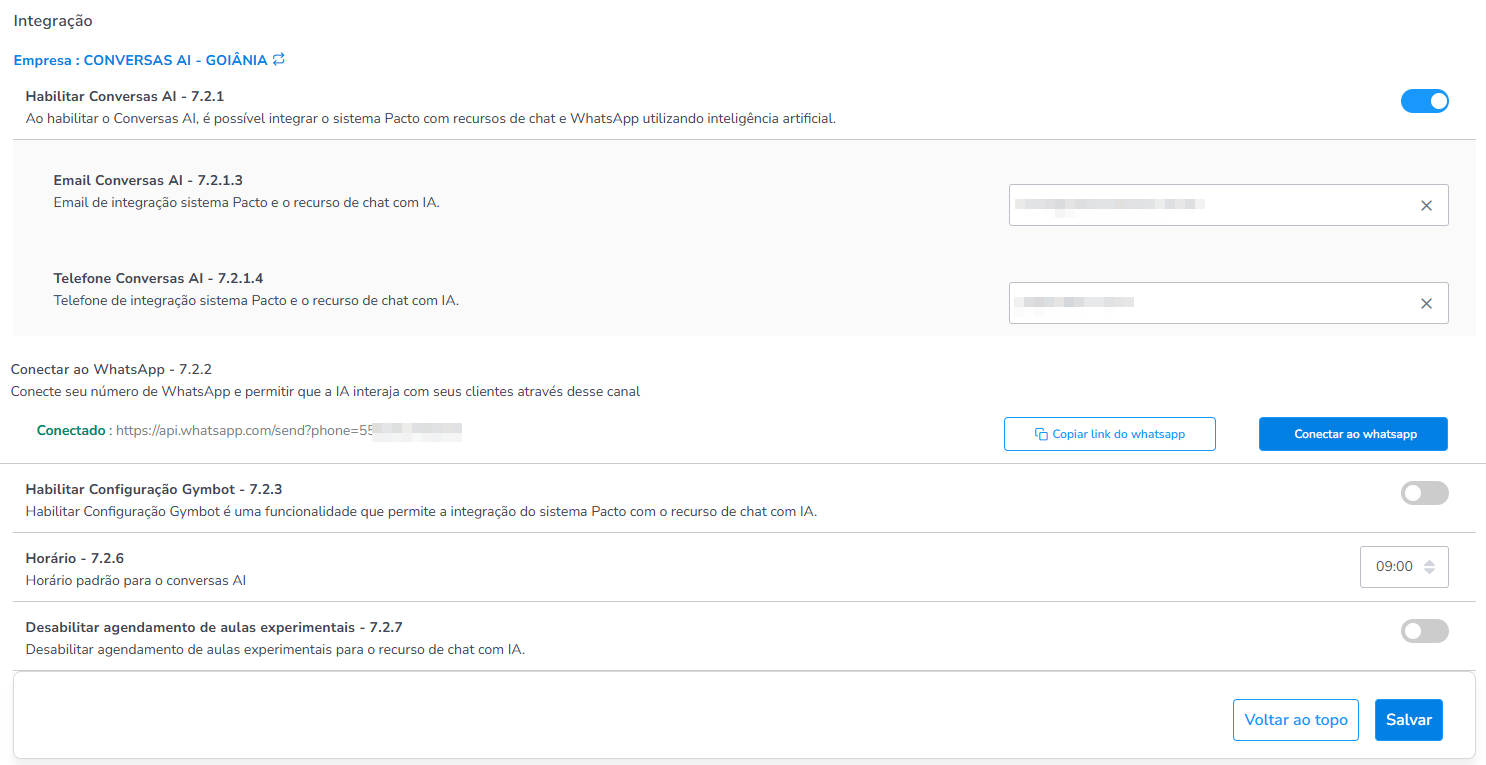Clear the Email Conversas AI field
1486x765 pixels.
click(x=1426, y=206)
